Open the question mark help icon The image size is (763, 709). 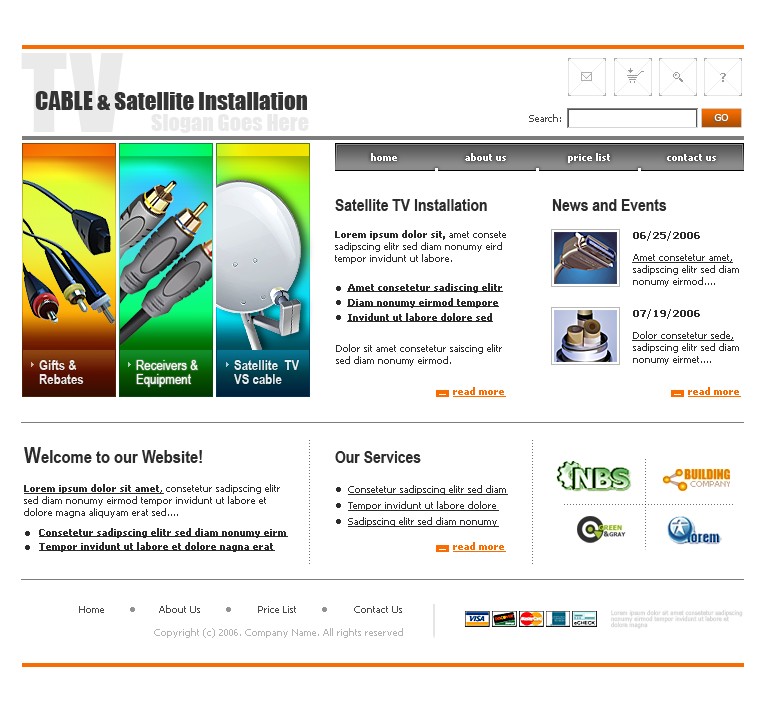click(x=723, y=77)
